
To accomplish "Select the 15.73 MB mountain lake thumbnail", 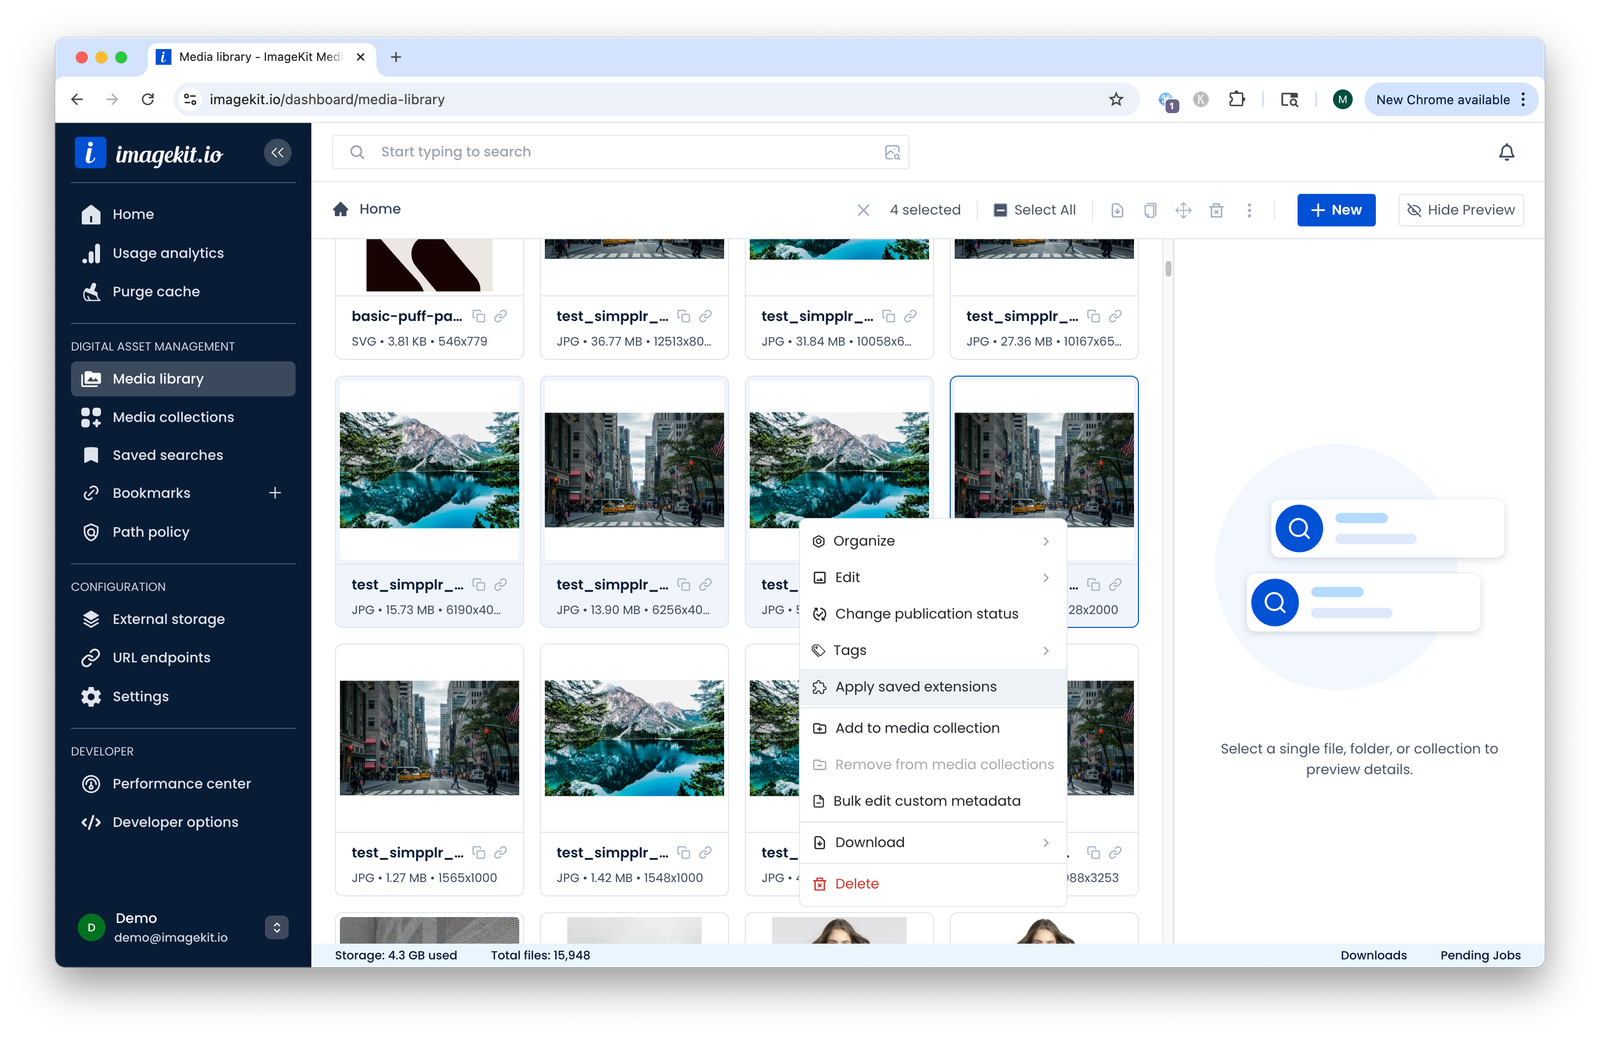I will point(429,470).
